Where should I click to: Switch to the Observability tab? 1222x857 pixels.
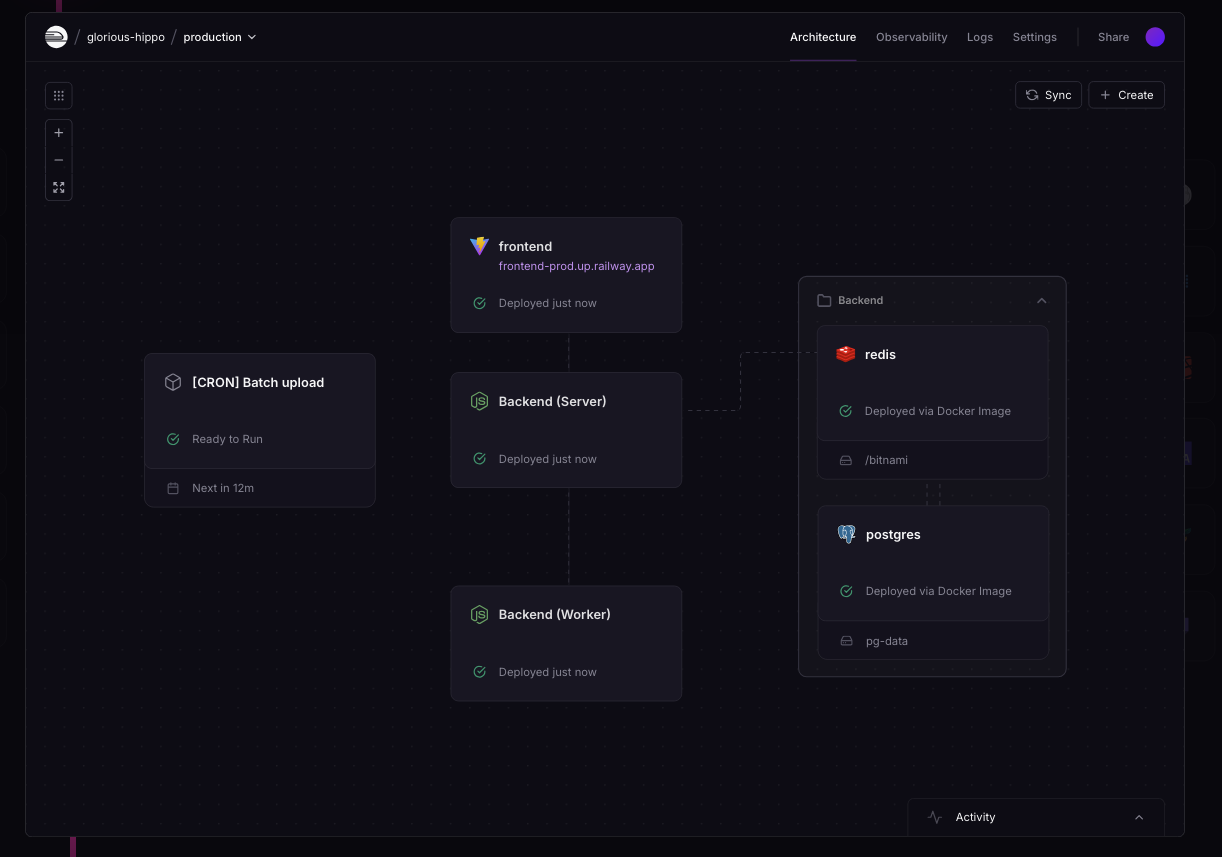click(x=911, y=37)
